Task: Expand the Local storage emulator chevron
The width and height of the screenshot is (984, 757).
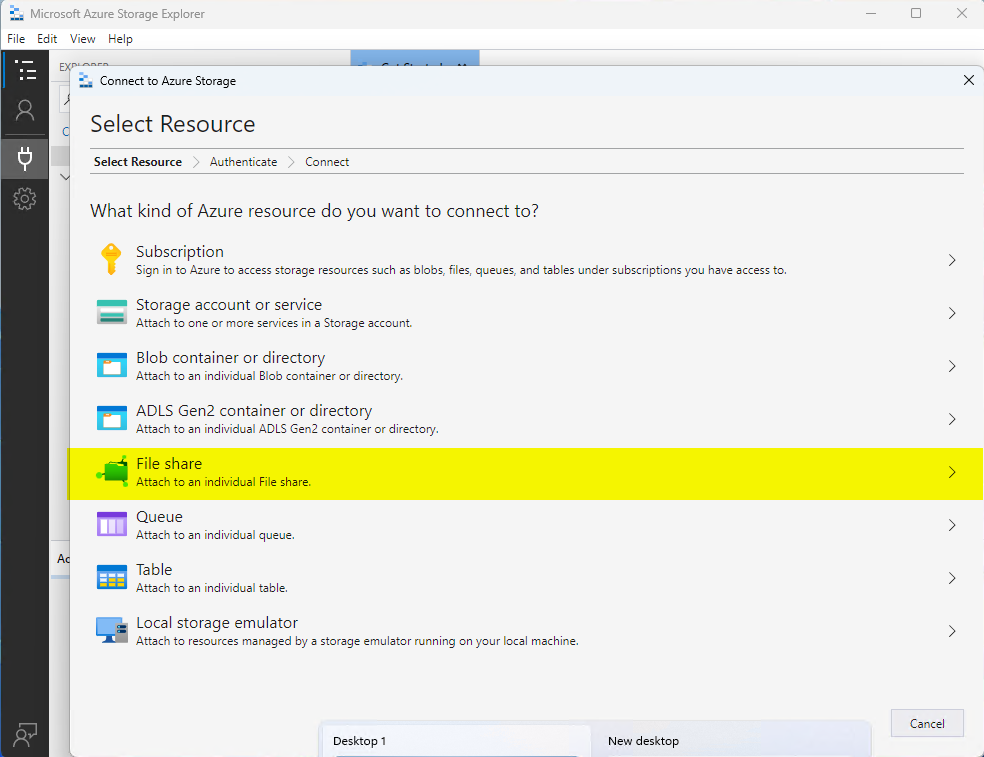Action: coord(952,631)
